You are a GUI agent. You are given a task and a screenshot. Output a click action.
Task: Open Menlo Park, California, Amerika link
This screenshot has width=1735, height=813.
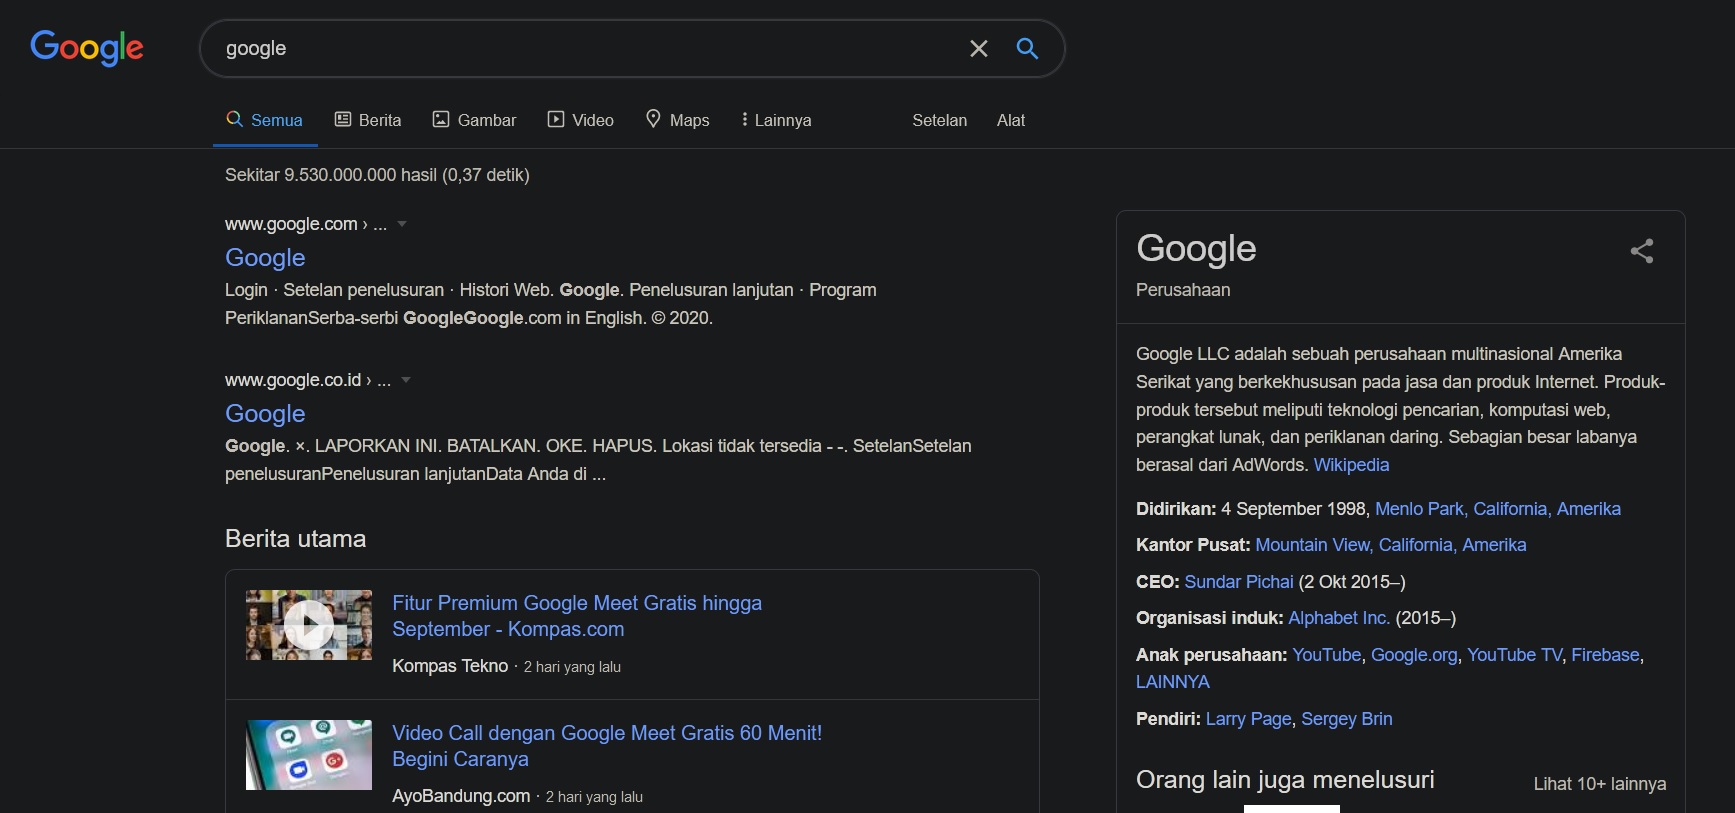(1498, 509)
